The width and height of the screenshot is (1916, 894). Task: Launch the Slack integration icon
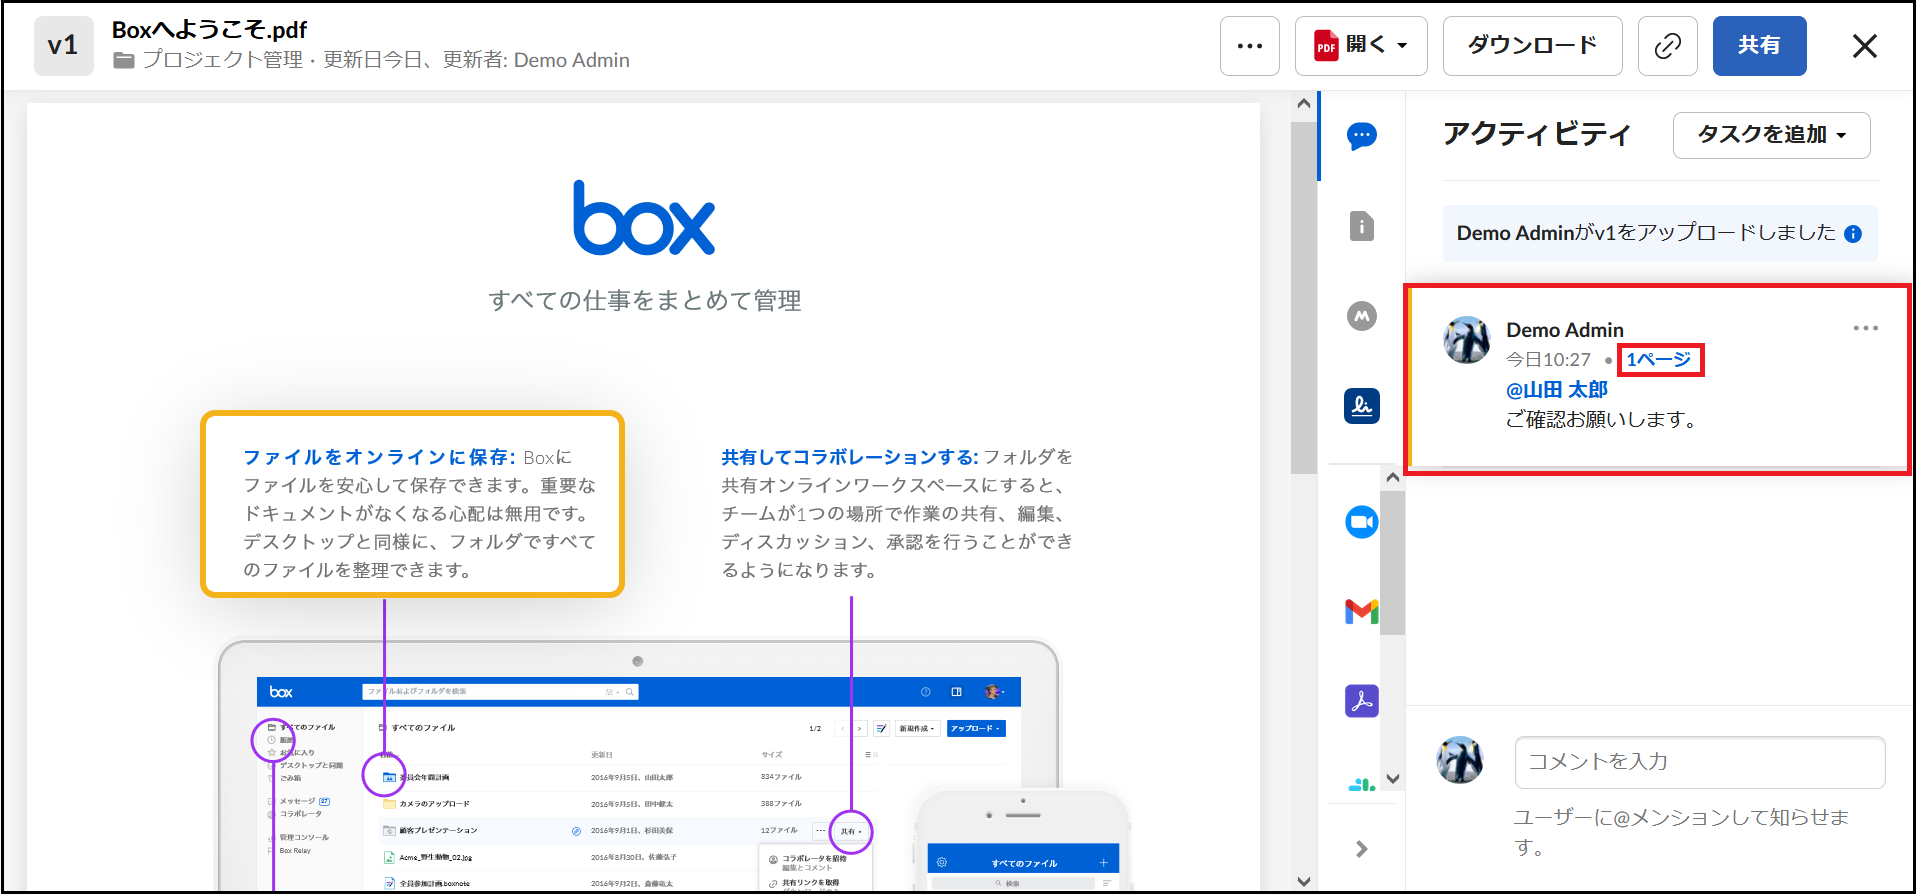click(1361, 785)
